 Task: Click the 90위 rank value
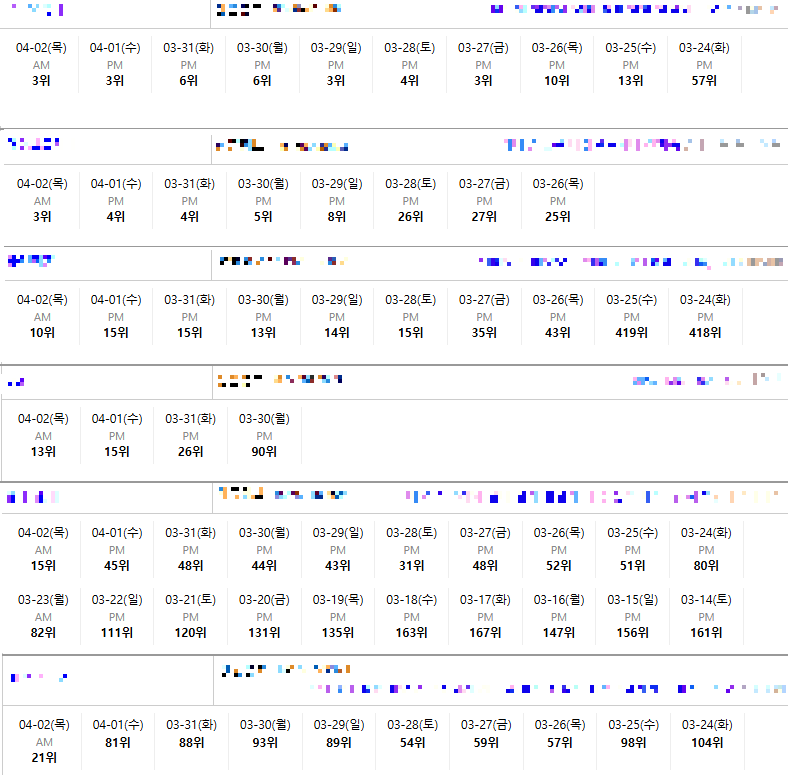pos(264,452)
